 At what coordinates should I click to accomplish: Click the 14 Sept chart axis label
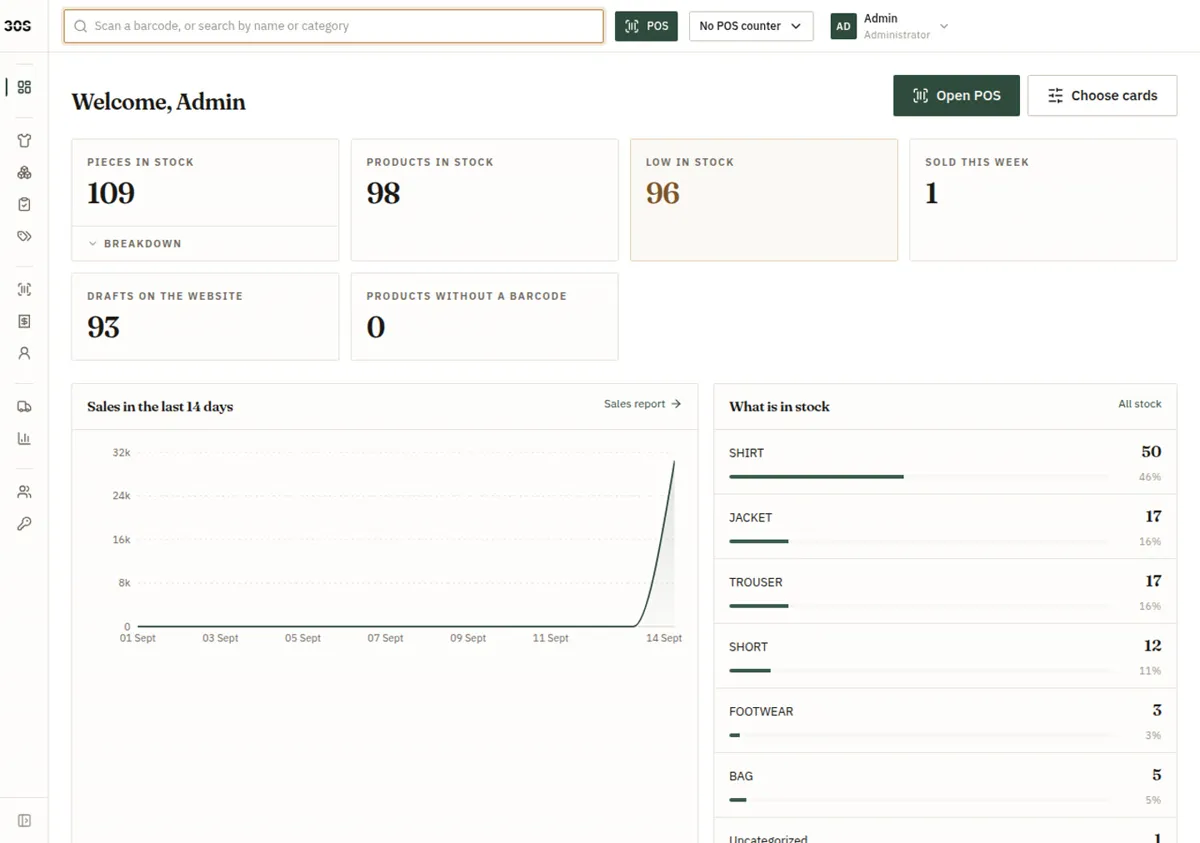tap(664, 638)
